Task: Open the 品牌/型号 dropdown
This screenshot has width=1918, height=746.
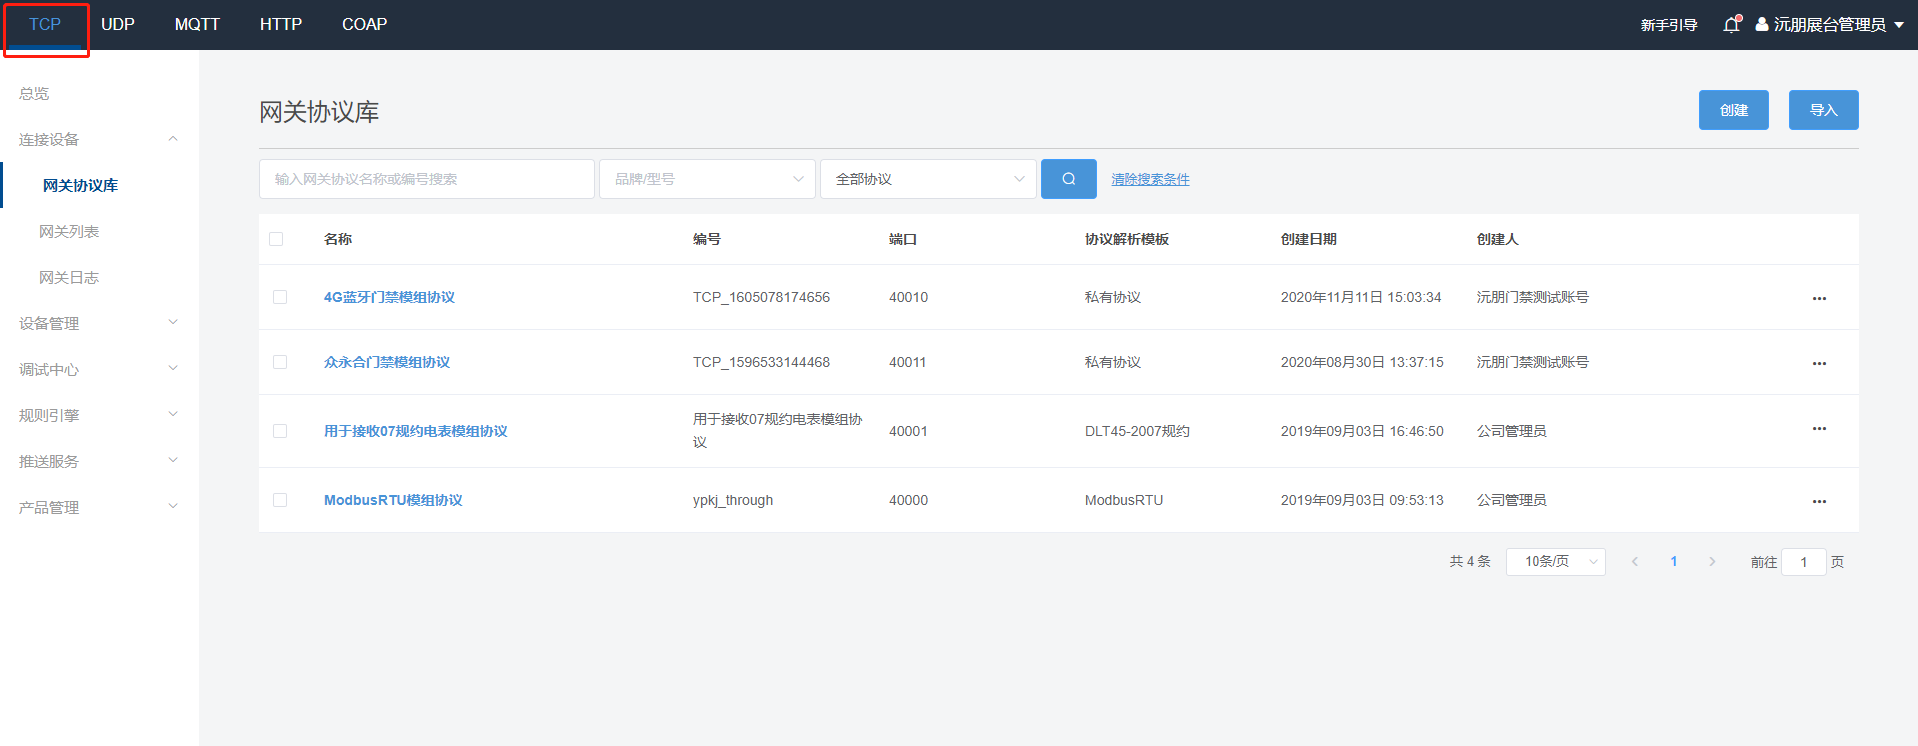Action: click(707, 179)
